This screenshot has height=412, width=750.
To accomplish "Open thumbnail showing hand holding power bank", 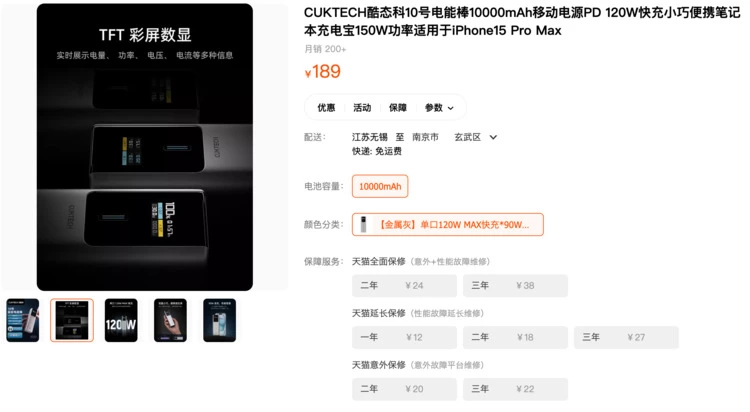I will [x=170, y=320].
